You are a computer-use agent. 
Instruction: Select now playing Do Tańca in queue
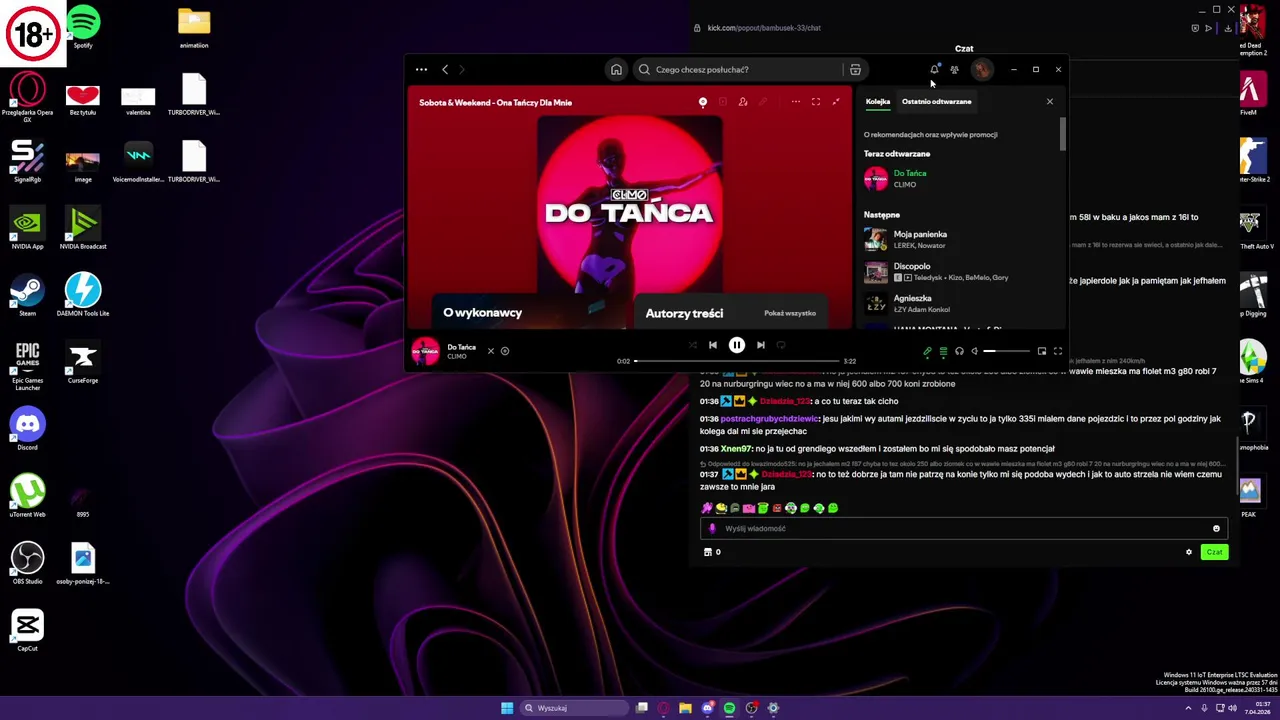(960, 178)
